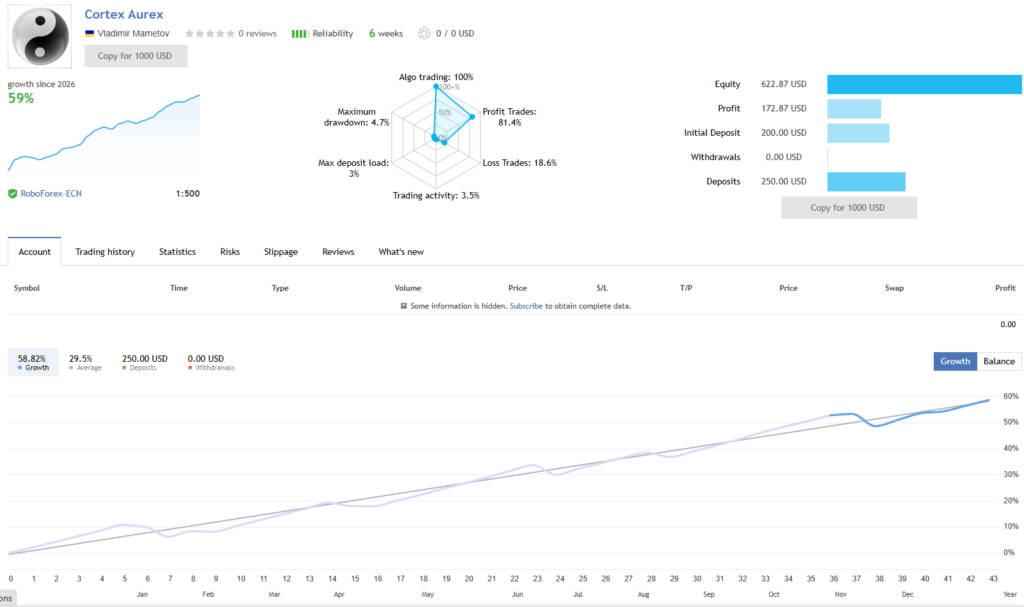Click top Copy for 1000 USD button
This screenshot has height=607, width=1024.
[x=135, y=56]
